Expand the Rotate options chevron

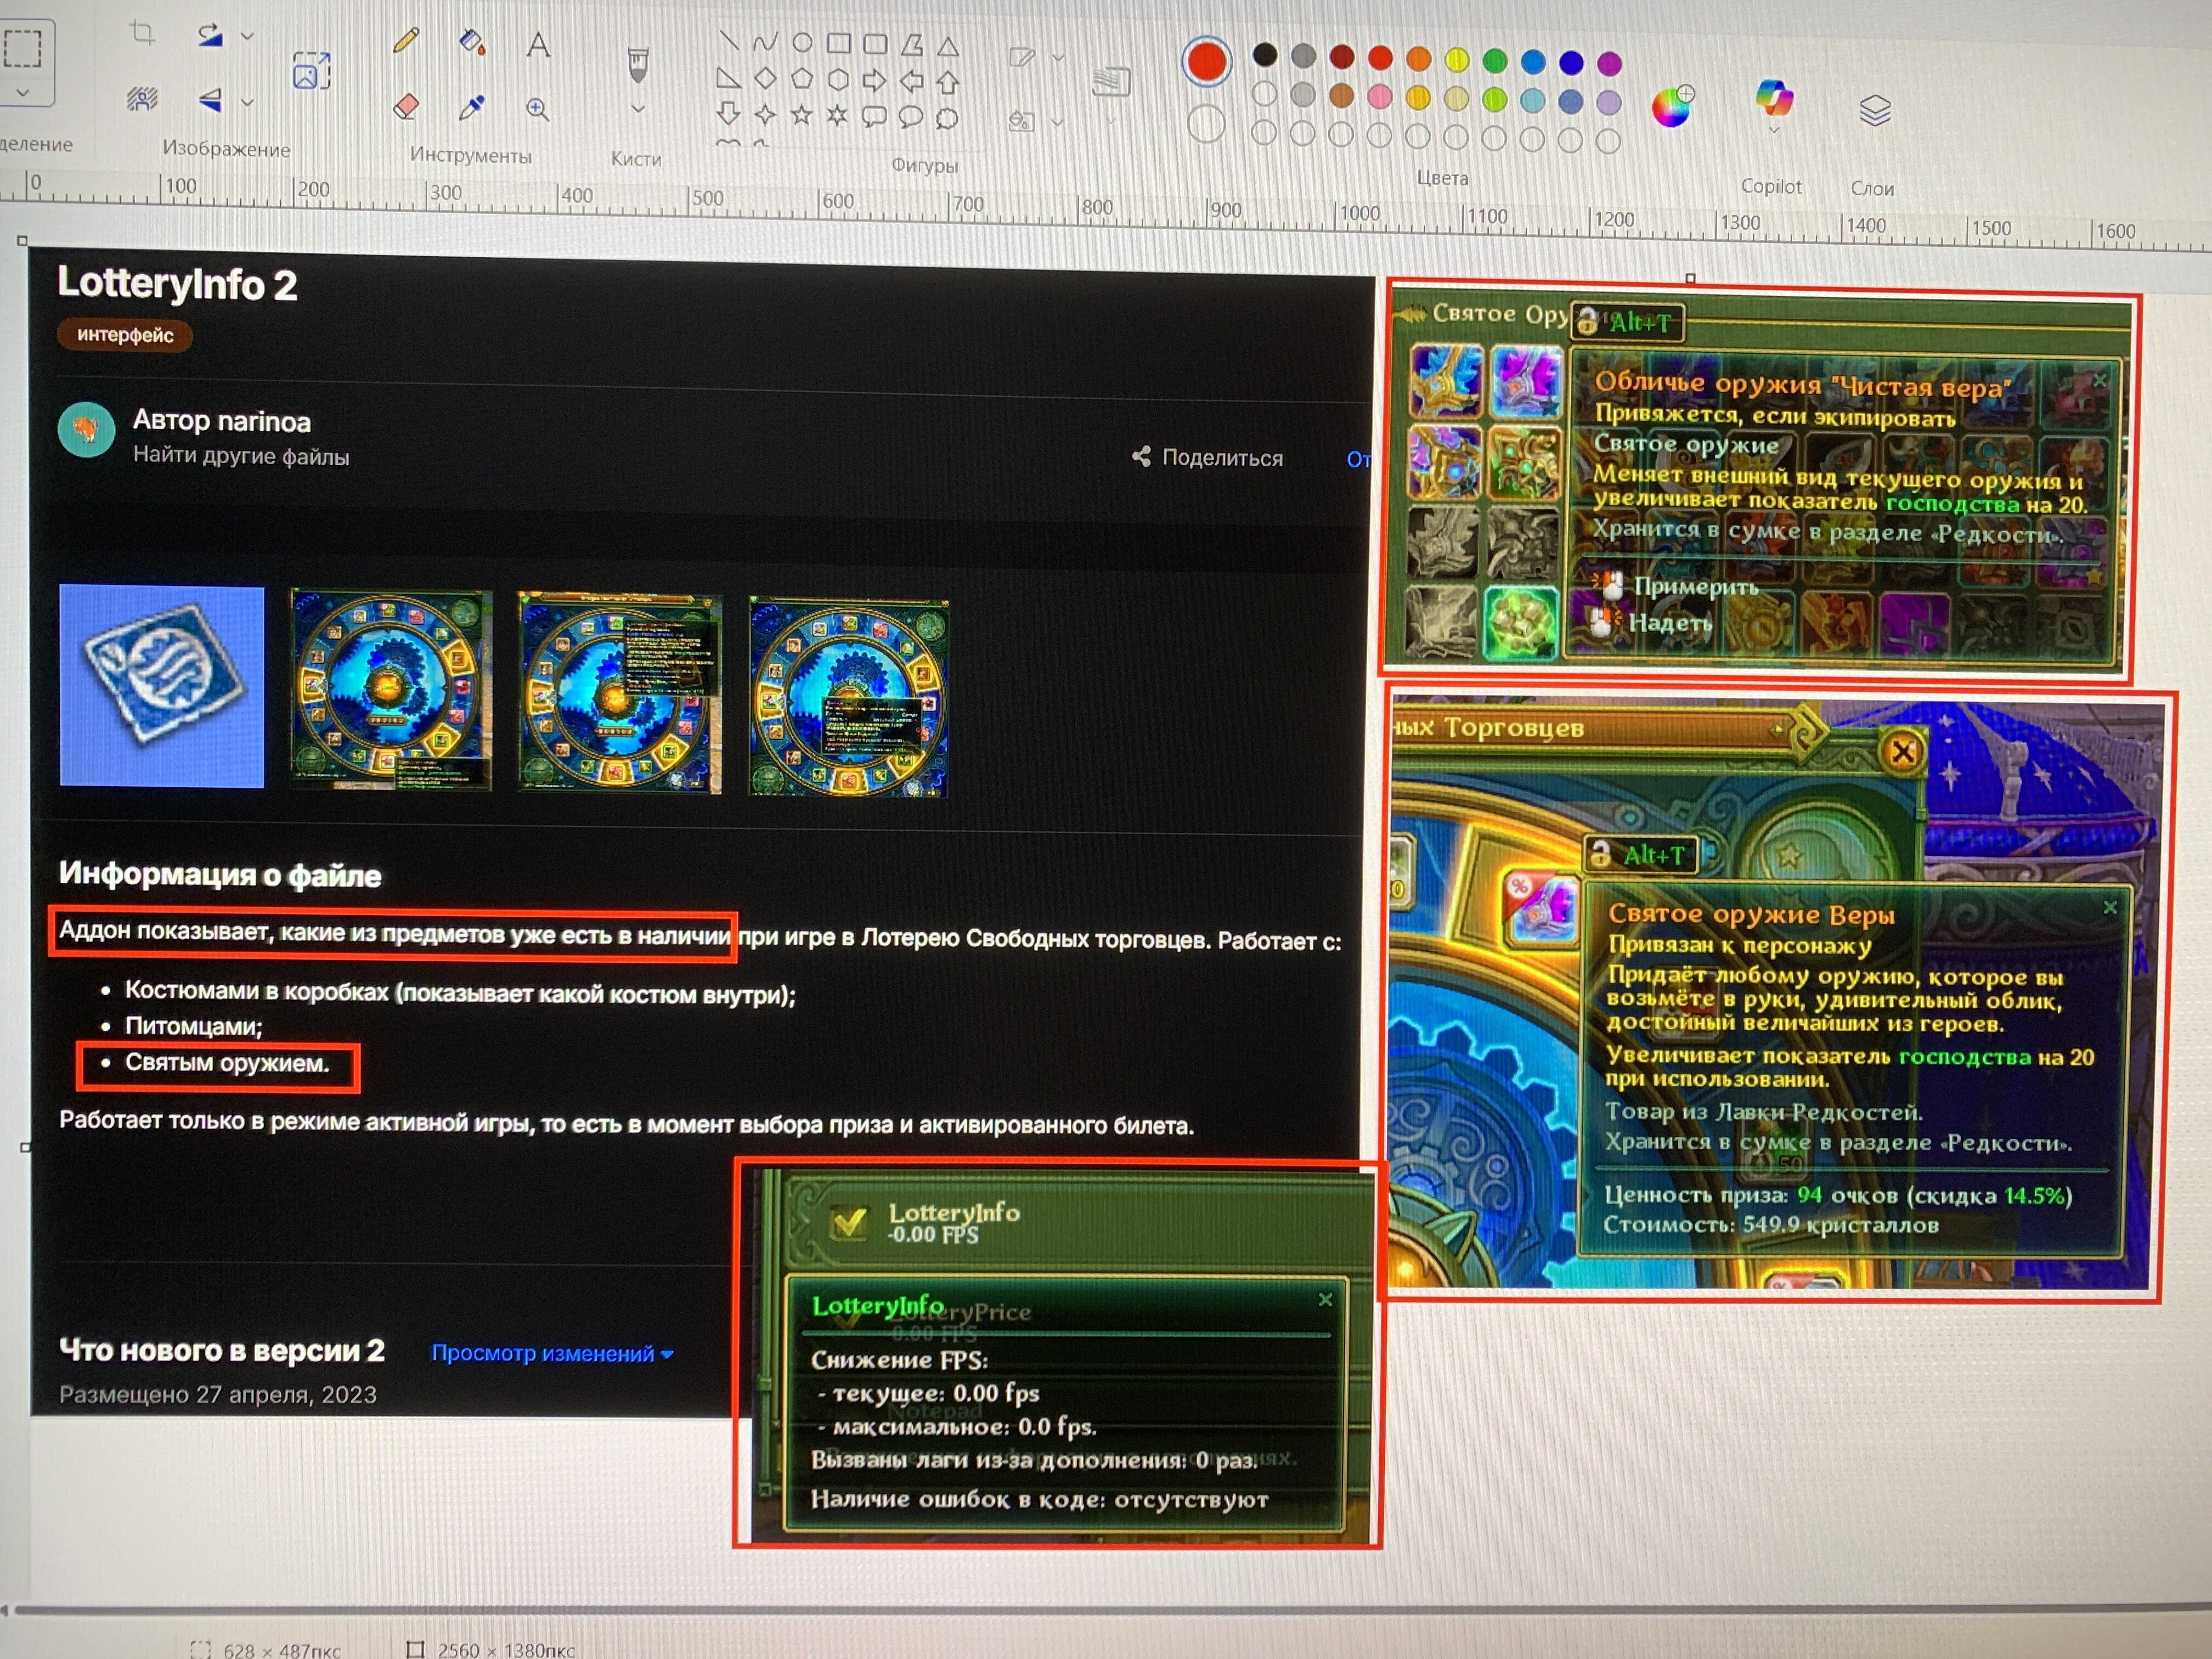click(x=247, y=37)
